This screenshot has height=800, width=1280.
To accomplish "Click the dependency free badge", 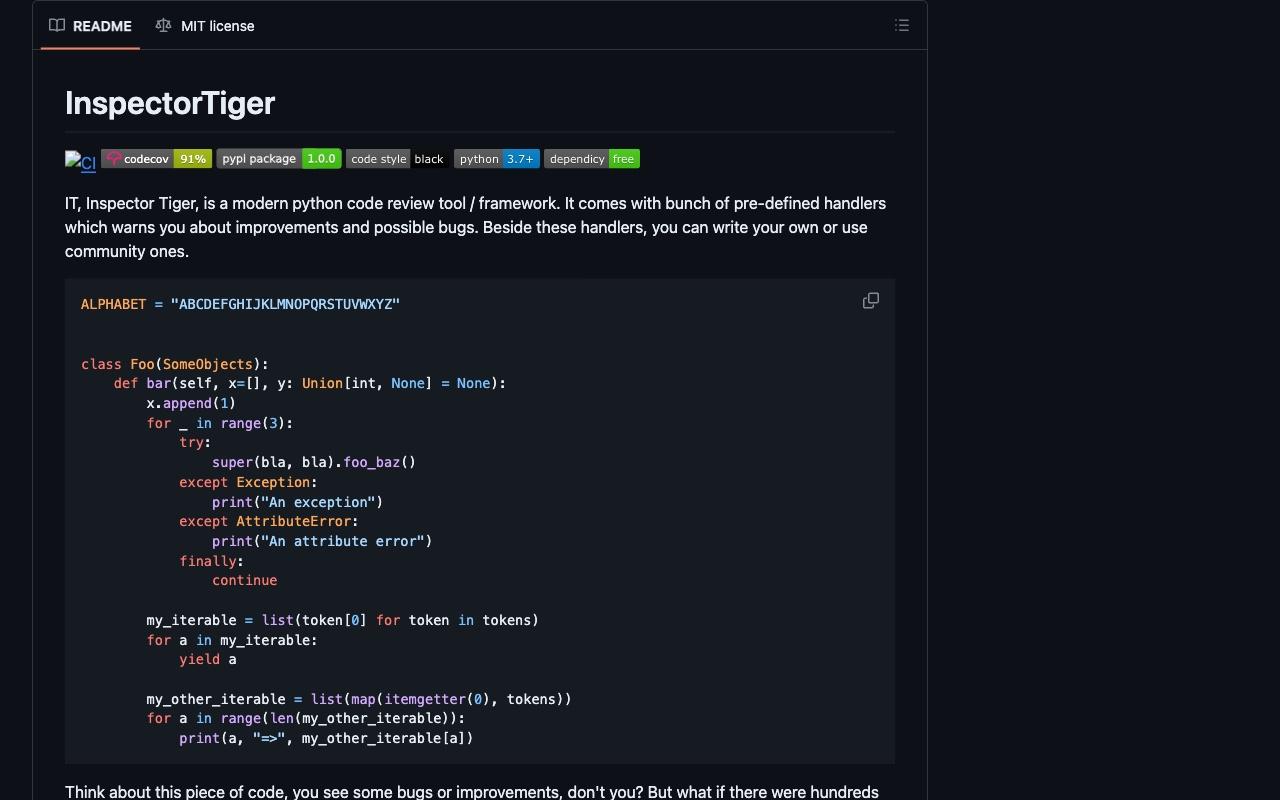I will pos(592,159).
